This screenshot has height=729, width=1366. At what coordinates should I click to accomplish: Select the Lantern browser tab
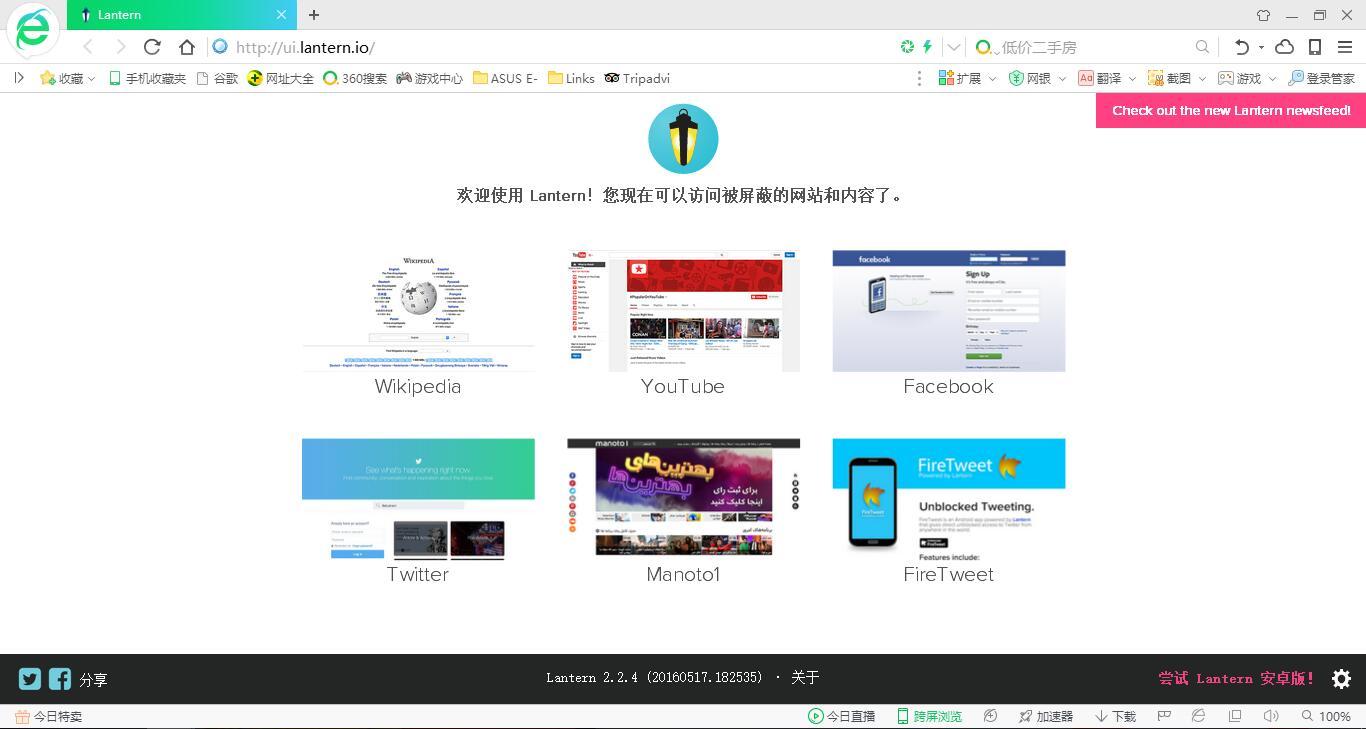click(180, 15)
